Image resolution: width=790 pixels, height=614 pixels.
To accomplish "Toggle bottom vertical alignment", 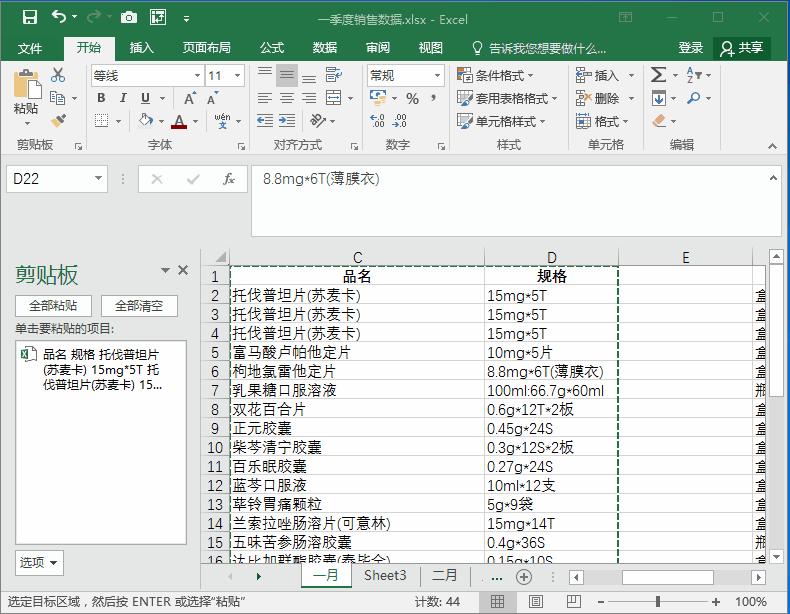I will pos(309,77).
